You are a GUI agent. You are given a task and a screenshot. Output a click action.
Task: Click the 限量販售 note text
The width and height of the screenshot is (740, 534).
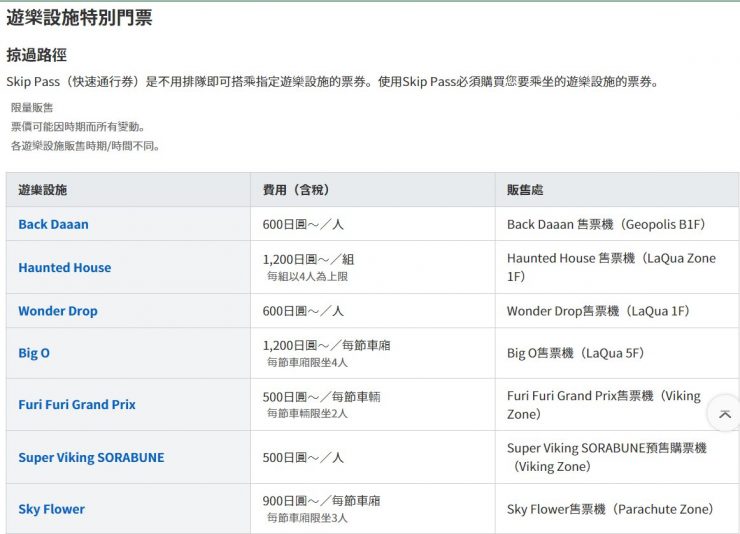32,107
